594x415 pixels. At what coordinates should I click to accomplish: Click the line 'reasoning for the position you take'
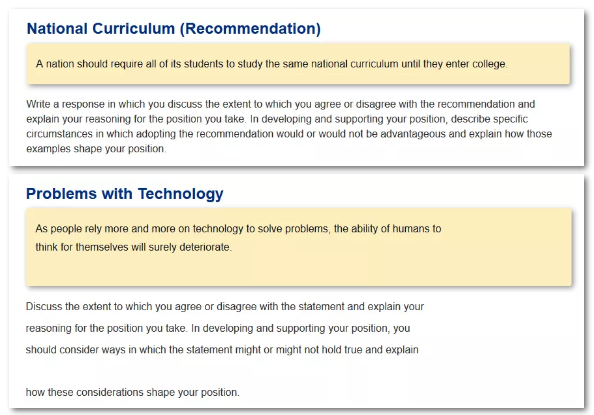pyautogui.click(x=218, y=328)
